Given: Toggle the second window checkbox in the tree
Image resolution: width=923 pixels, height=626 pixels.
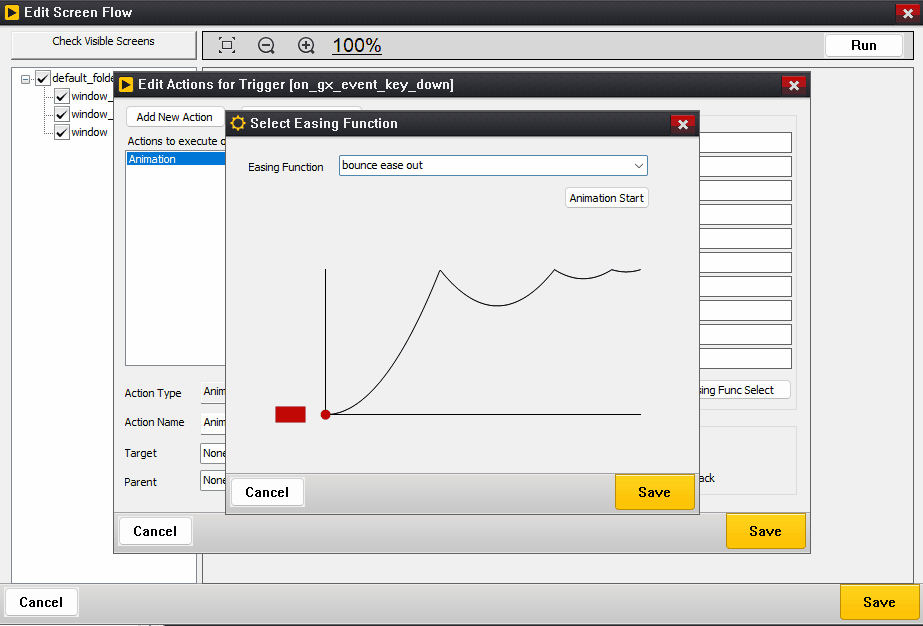Looking at the screenshot, I should pos(62,114).
